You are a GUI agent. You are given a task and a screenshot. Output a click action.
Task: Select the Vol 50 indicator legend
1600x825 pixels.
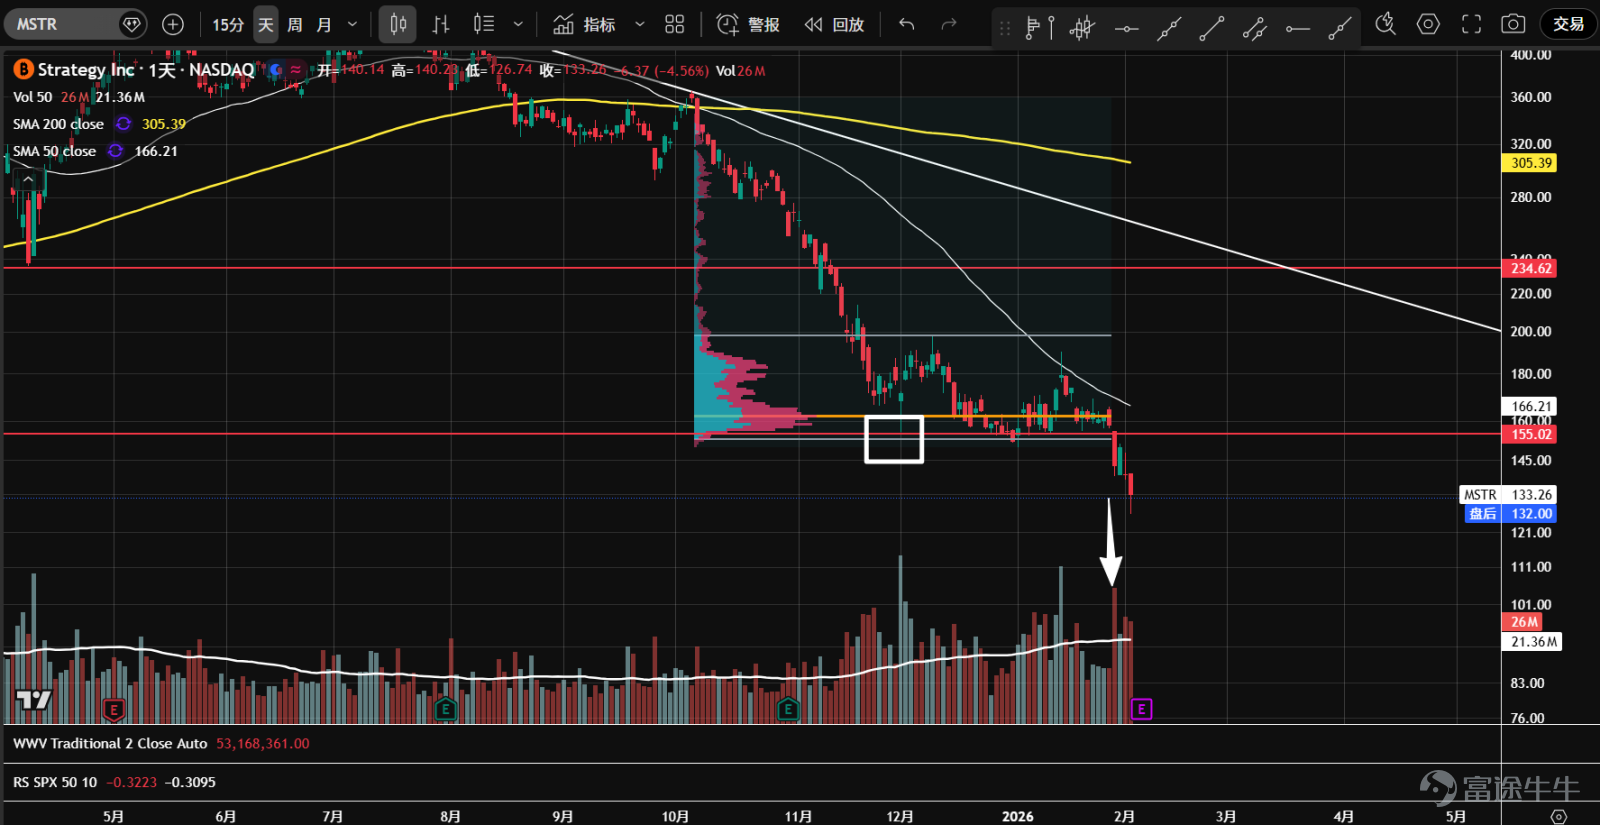pos(32,97)
